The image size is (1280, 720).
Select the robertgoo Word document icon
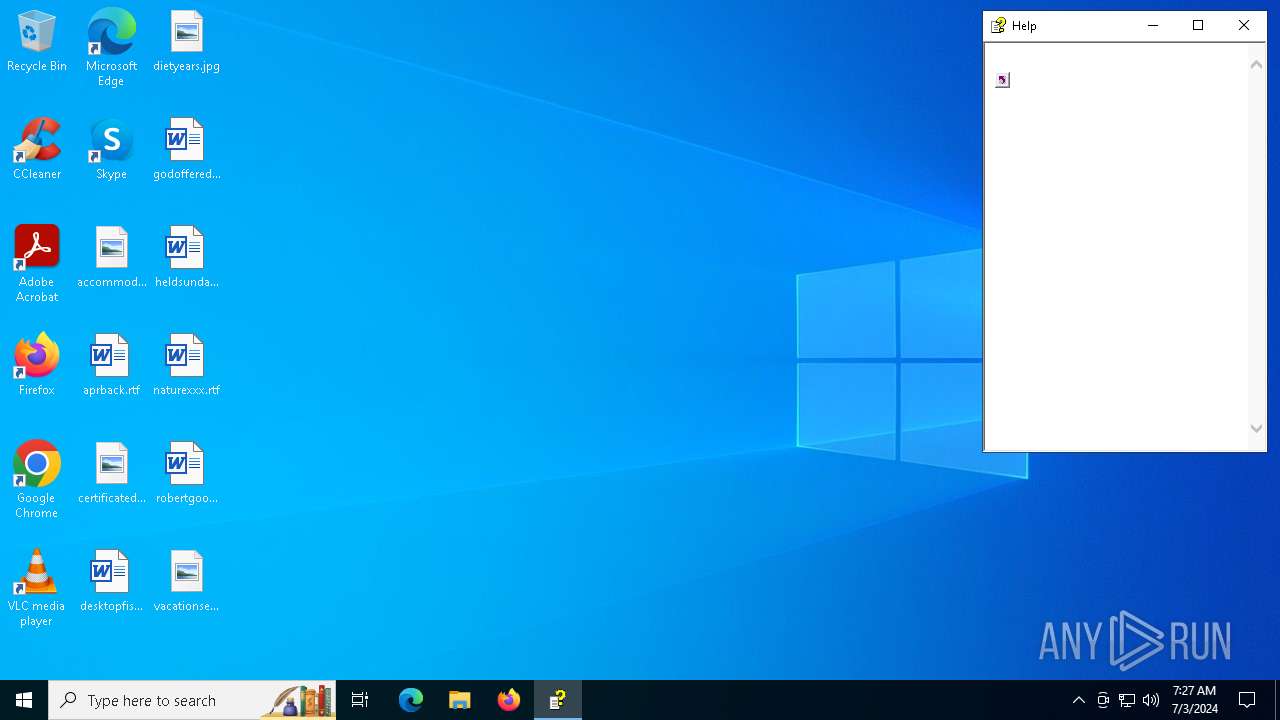tap(186, 474)
